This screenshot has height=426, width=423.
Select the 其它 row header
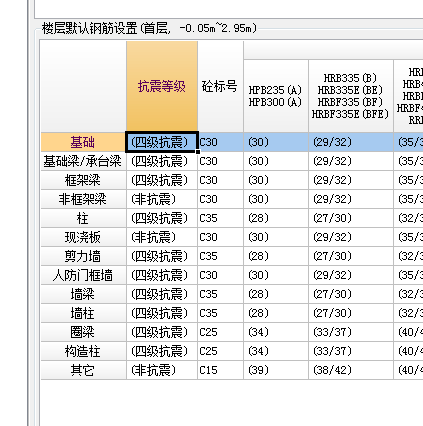click(83, 370)
